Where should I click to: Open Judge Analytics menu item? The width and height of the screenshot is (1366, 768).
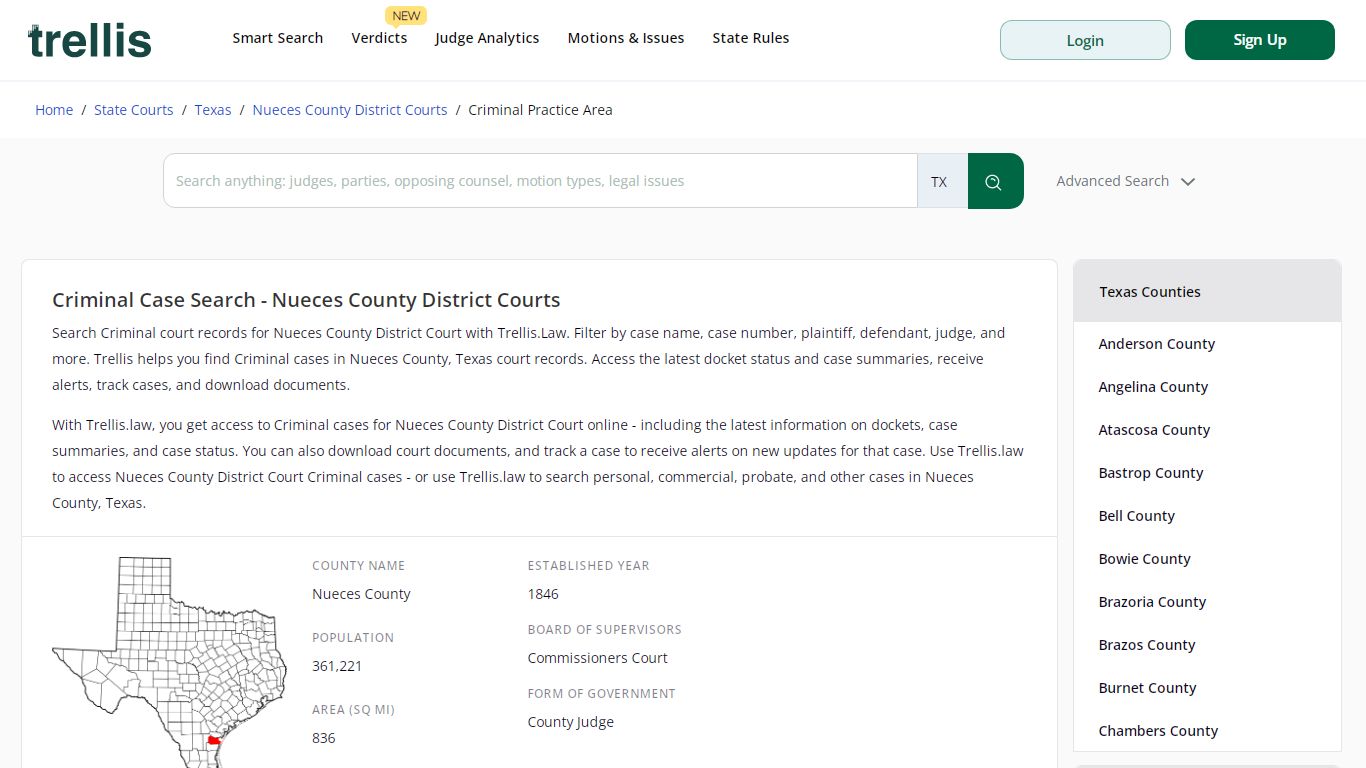(487, 38)
